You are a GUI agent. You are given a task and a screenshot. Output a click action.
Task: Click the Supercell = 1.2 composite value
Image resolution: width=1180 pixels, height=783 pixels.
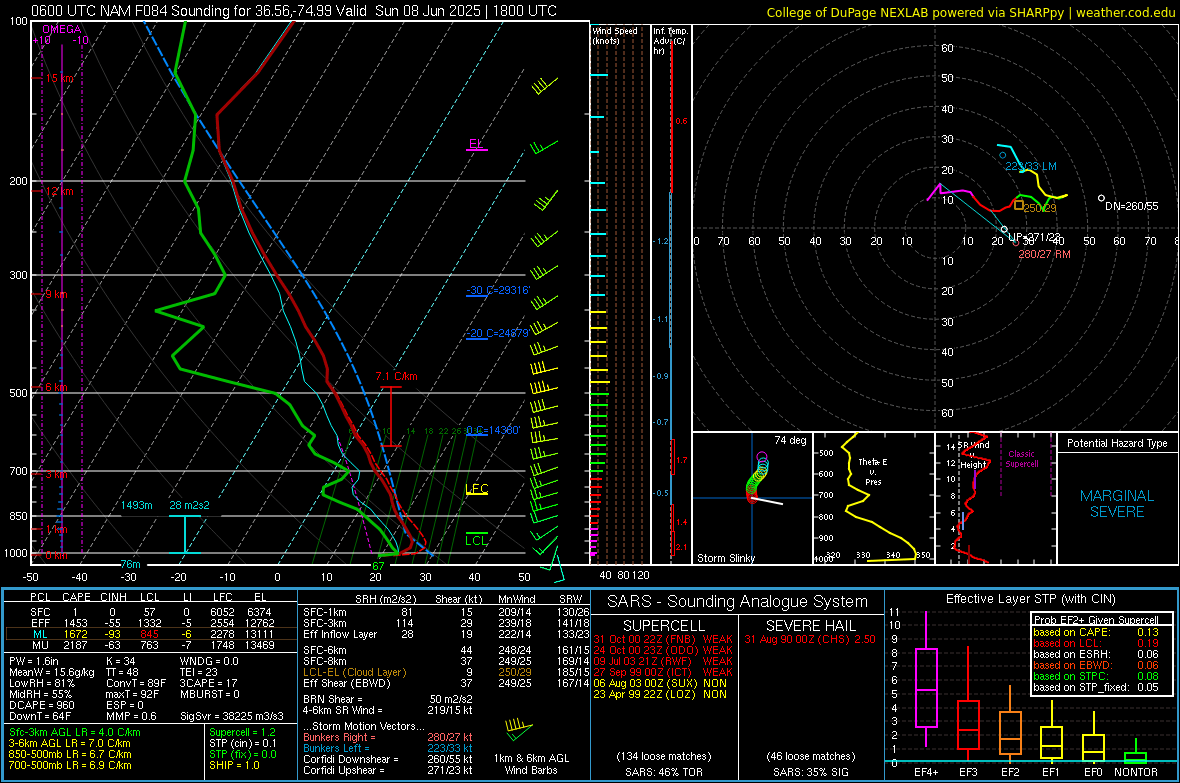[242, 732]
